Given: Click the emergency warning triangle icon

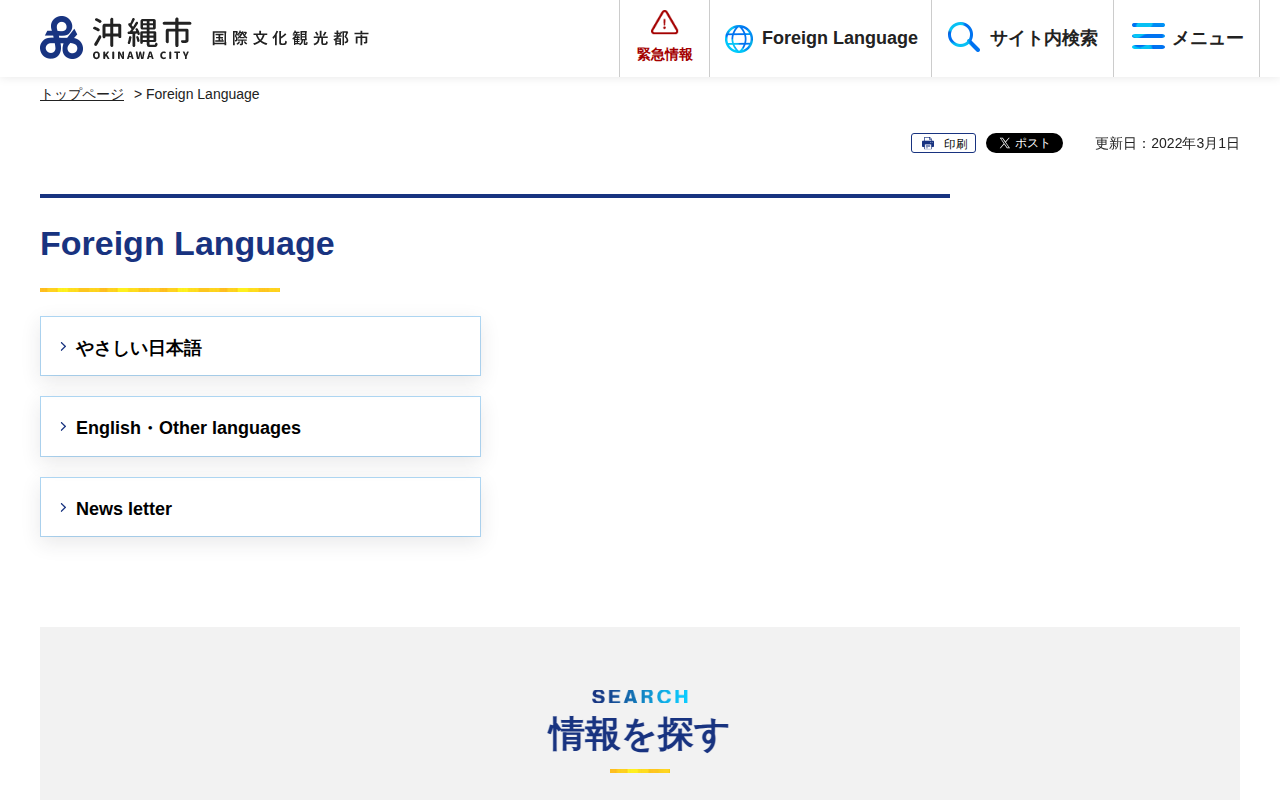Looking at the screenshot, I should [x=664, y=23].
